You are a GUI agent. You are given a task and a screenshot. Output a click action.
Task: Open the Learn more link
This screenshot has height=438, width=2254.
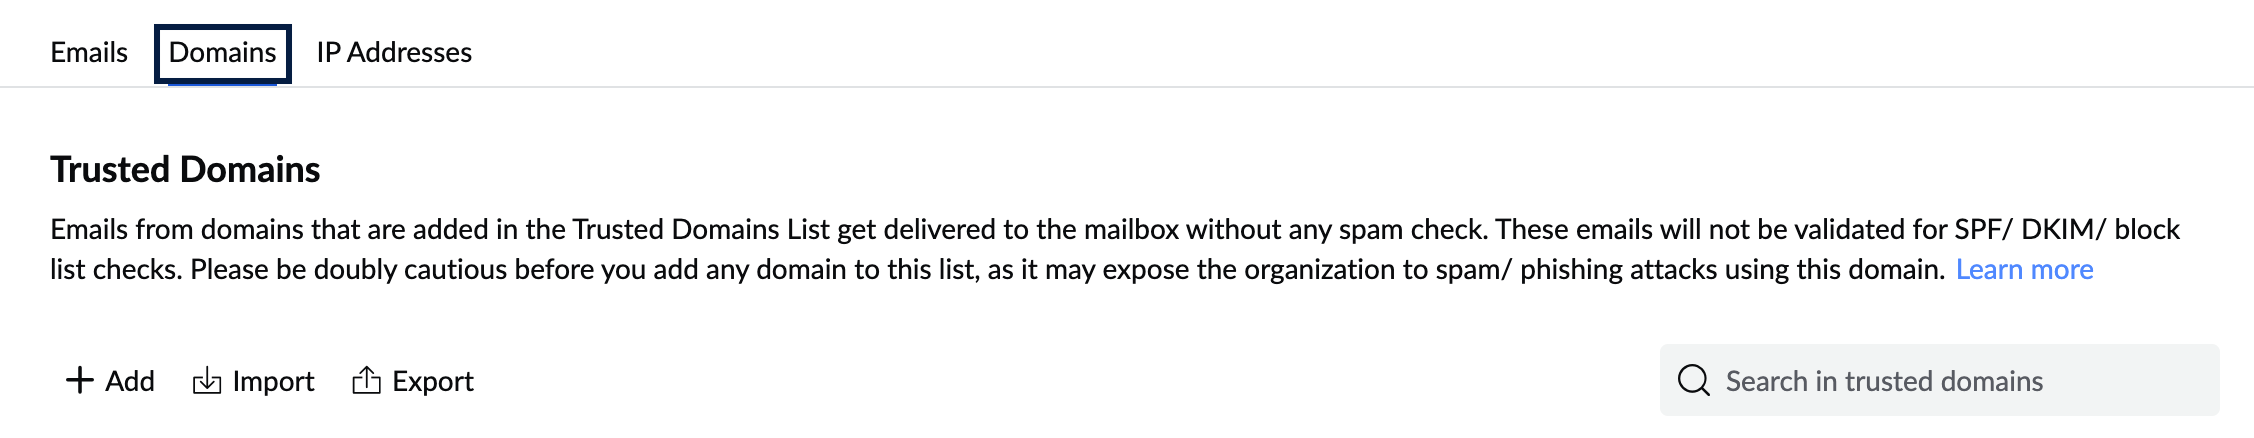[2024, 269]
